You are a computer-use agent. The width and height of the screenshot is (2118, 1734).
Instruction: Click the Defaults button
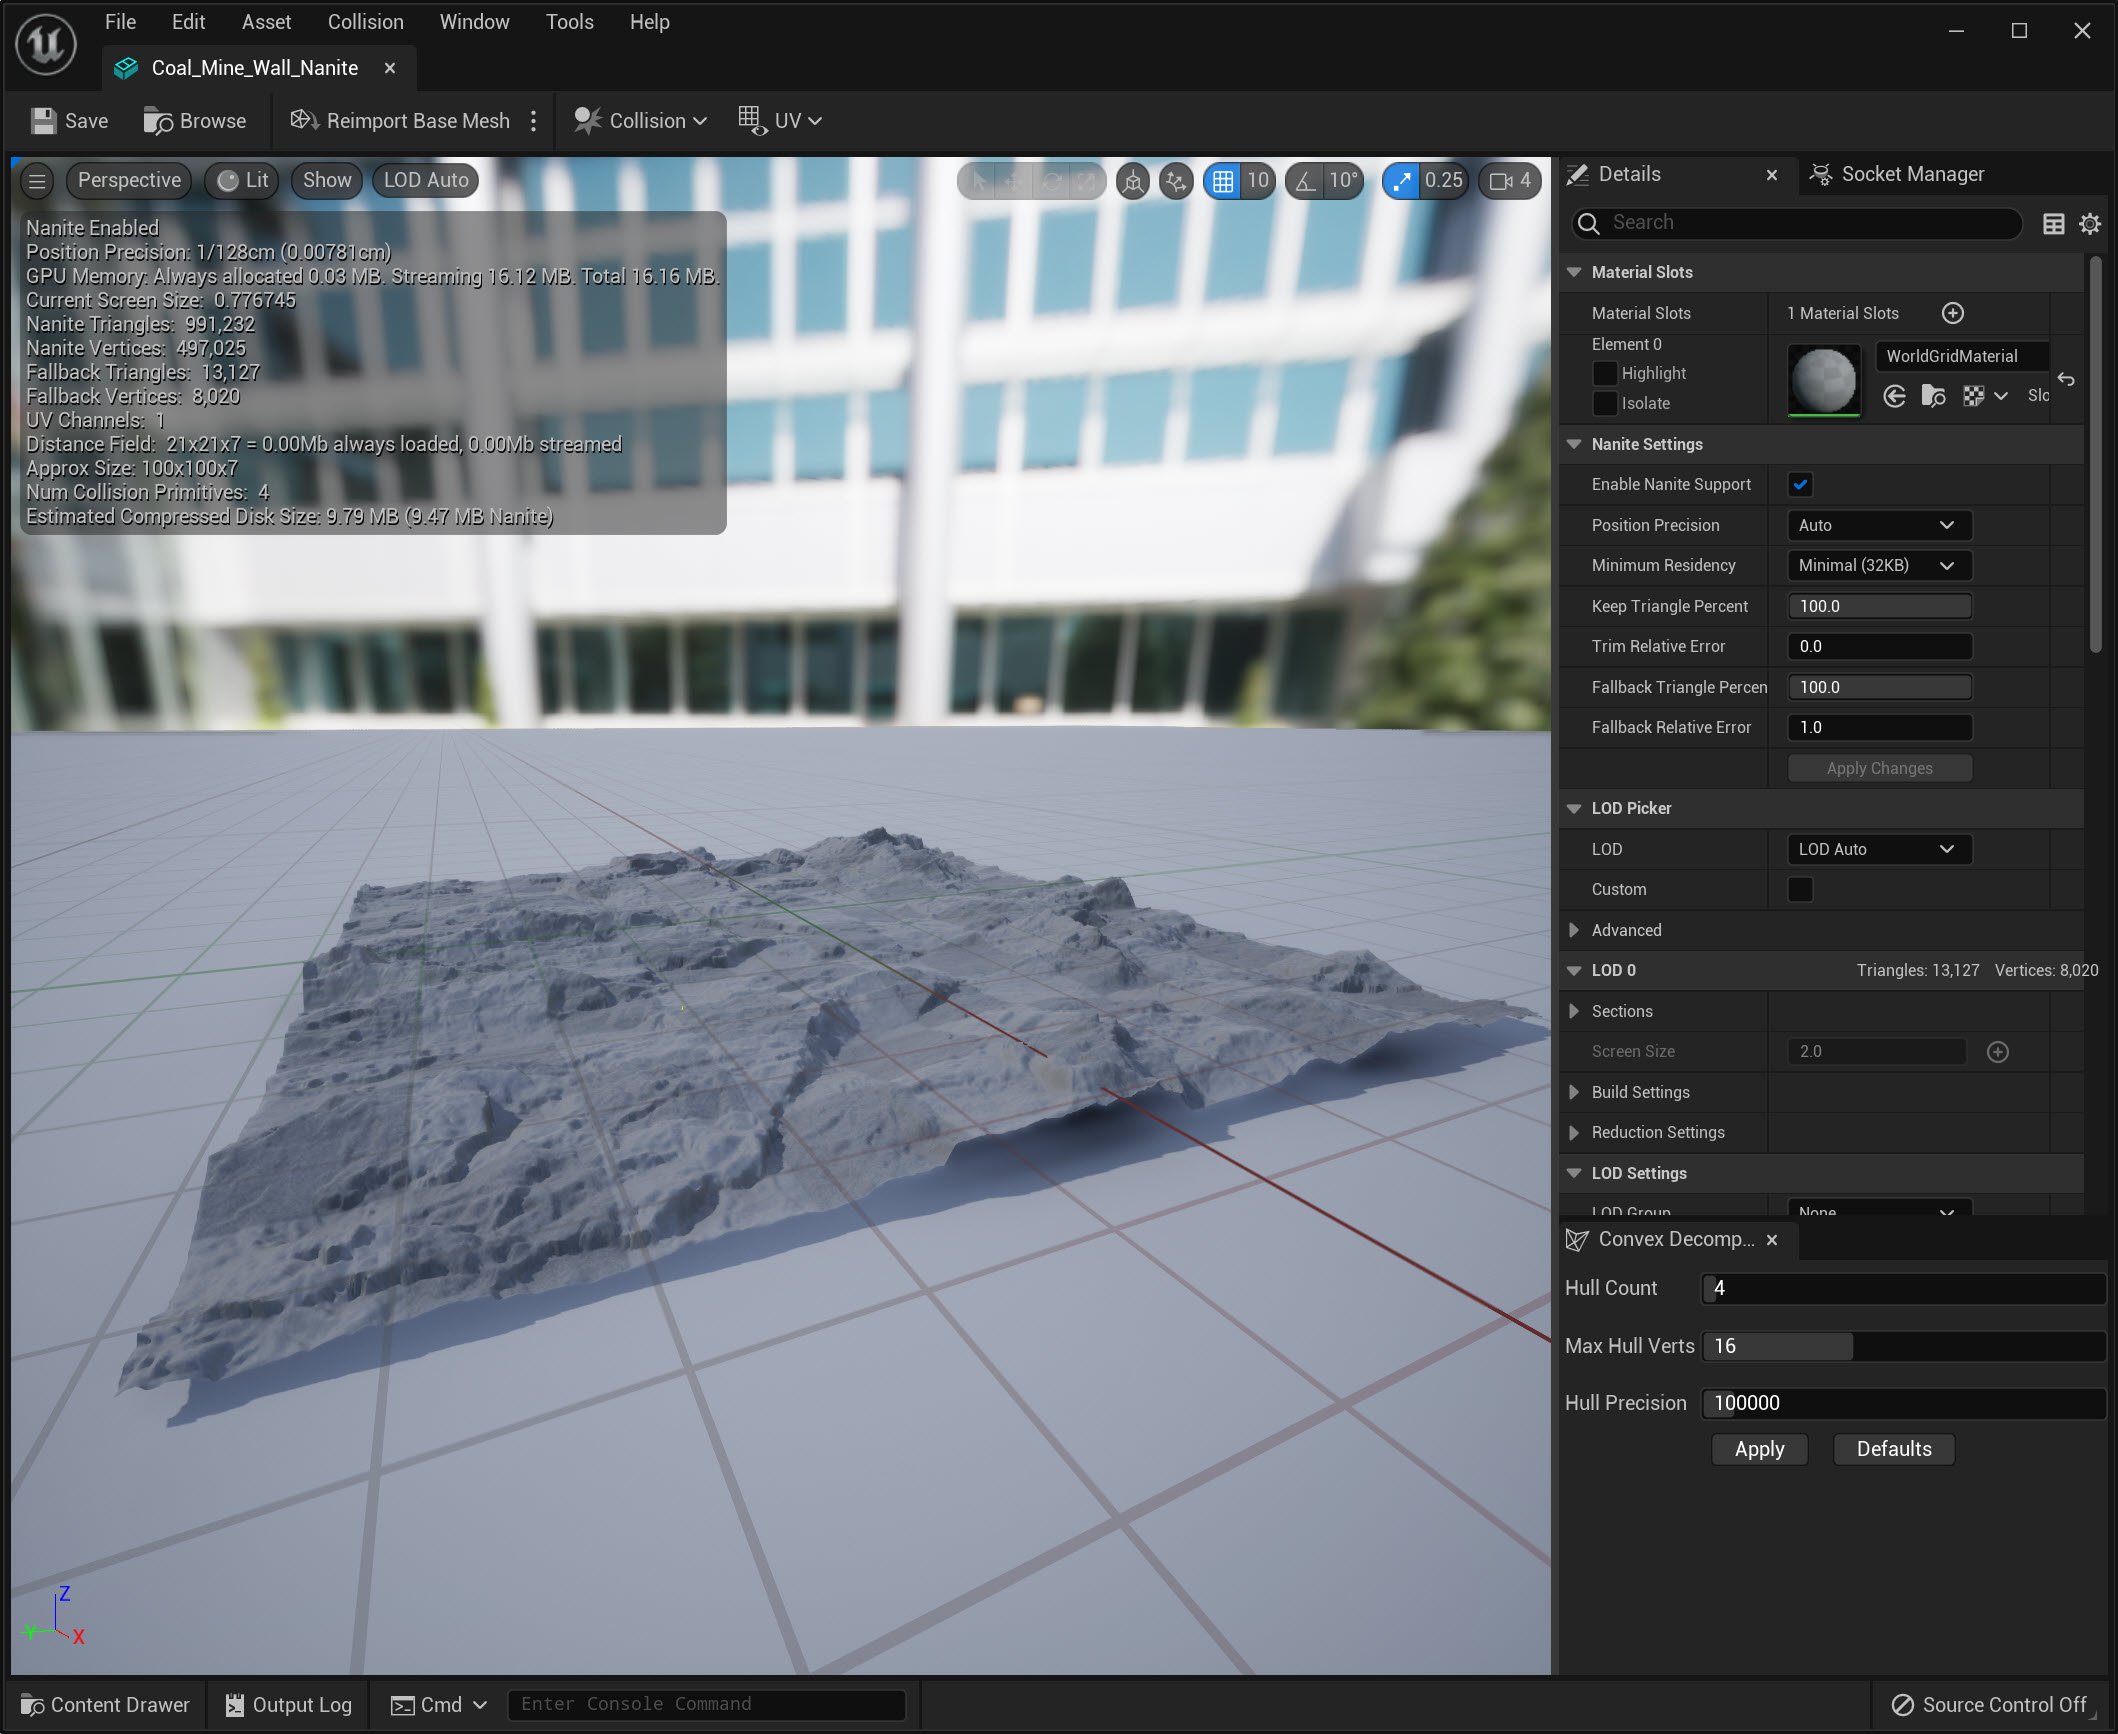coord(1893,1449)
